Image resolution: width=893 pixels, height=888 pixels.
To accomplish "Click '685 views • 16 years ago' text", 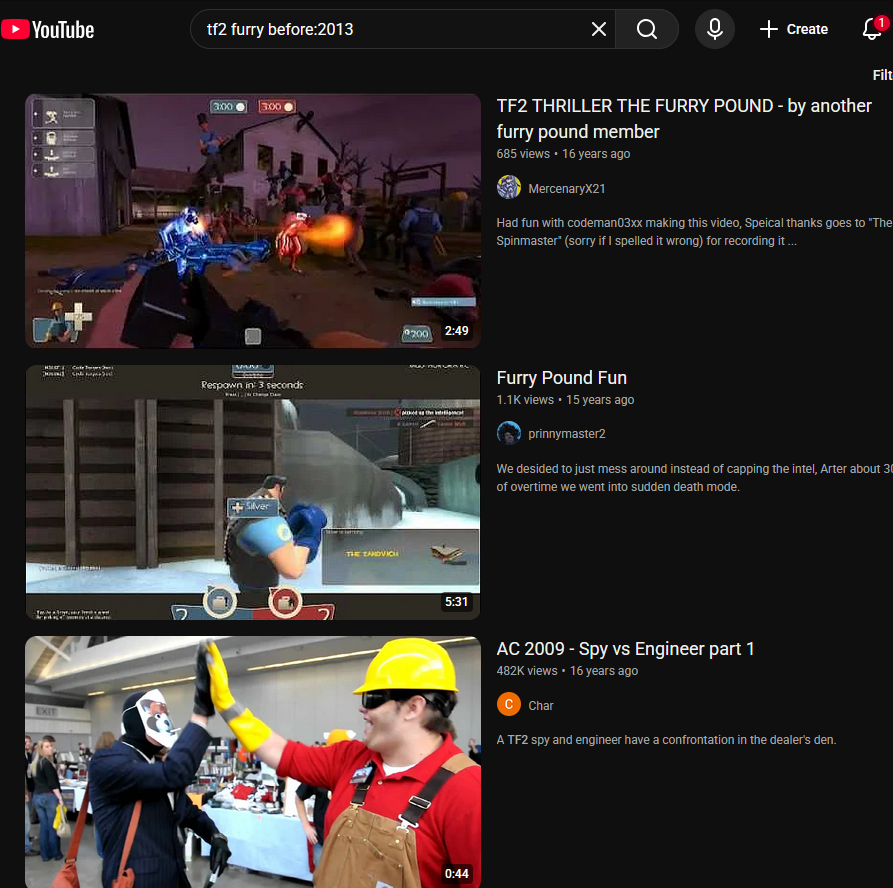I will 563,154.
